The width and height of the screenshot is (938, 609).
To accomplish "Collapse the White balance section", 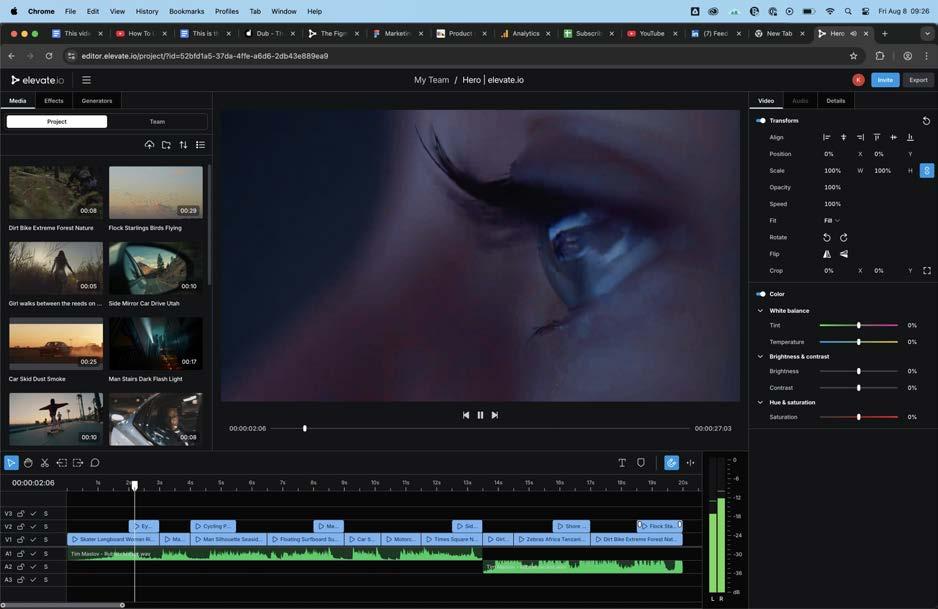I will [x=760, y=311].
